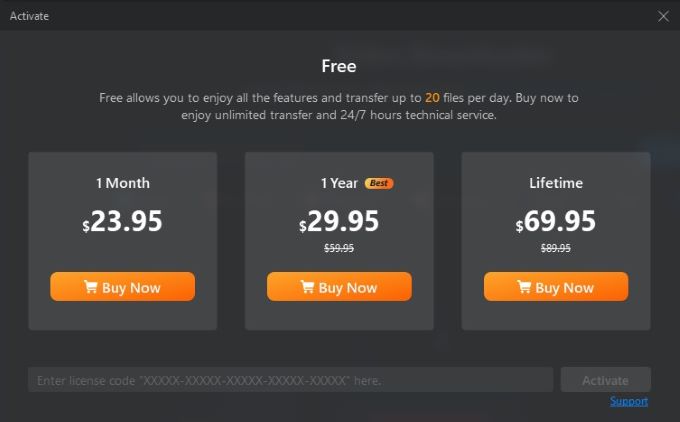Viewport: 680px width, 422px height.
Task: Click the crossed-out $59.95 original price
Action: click(339, 248)
